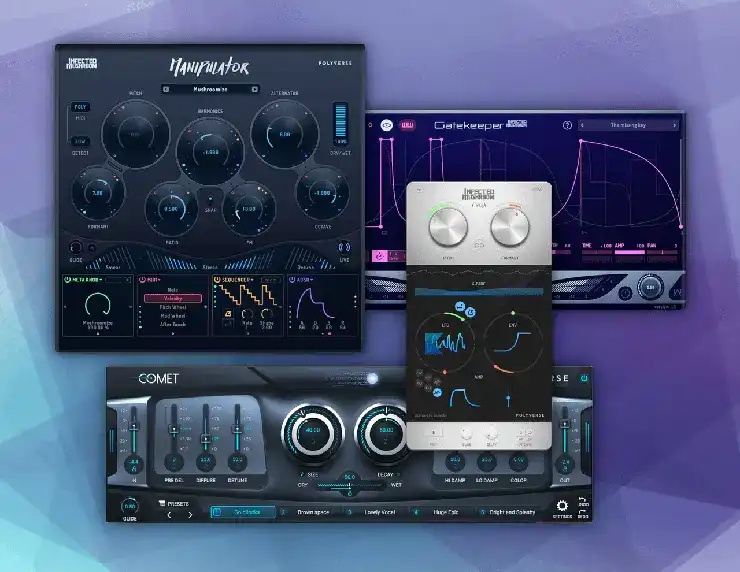Click the Gatekeeper pink waveform icon

point(407,125)
